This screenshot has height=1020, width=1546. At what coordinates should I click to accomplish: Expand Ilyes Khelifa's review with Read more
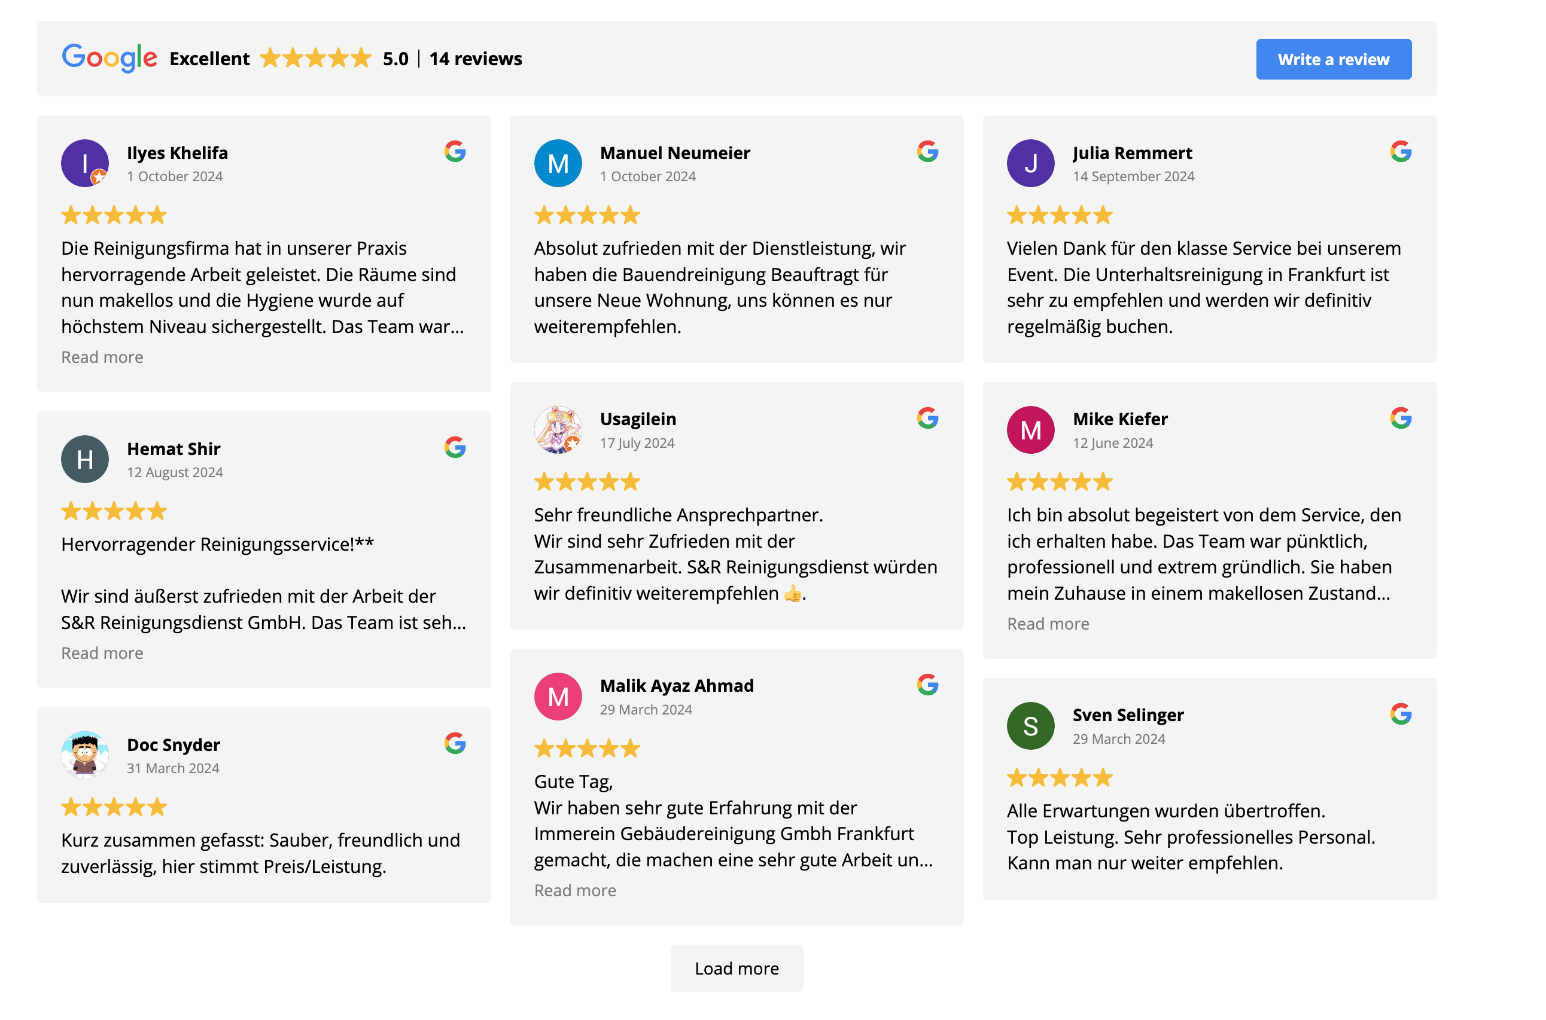[102, 357]
